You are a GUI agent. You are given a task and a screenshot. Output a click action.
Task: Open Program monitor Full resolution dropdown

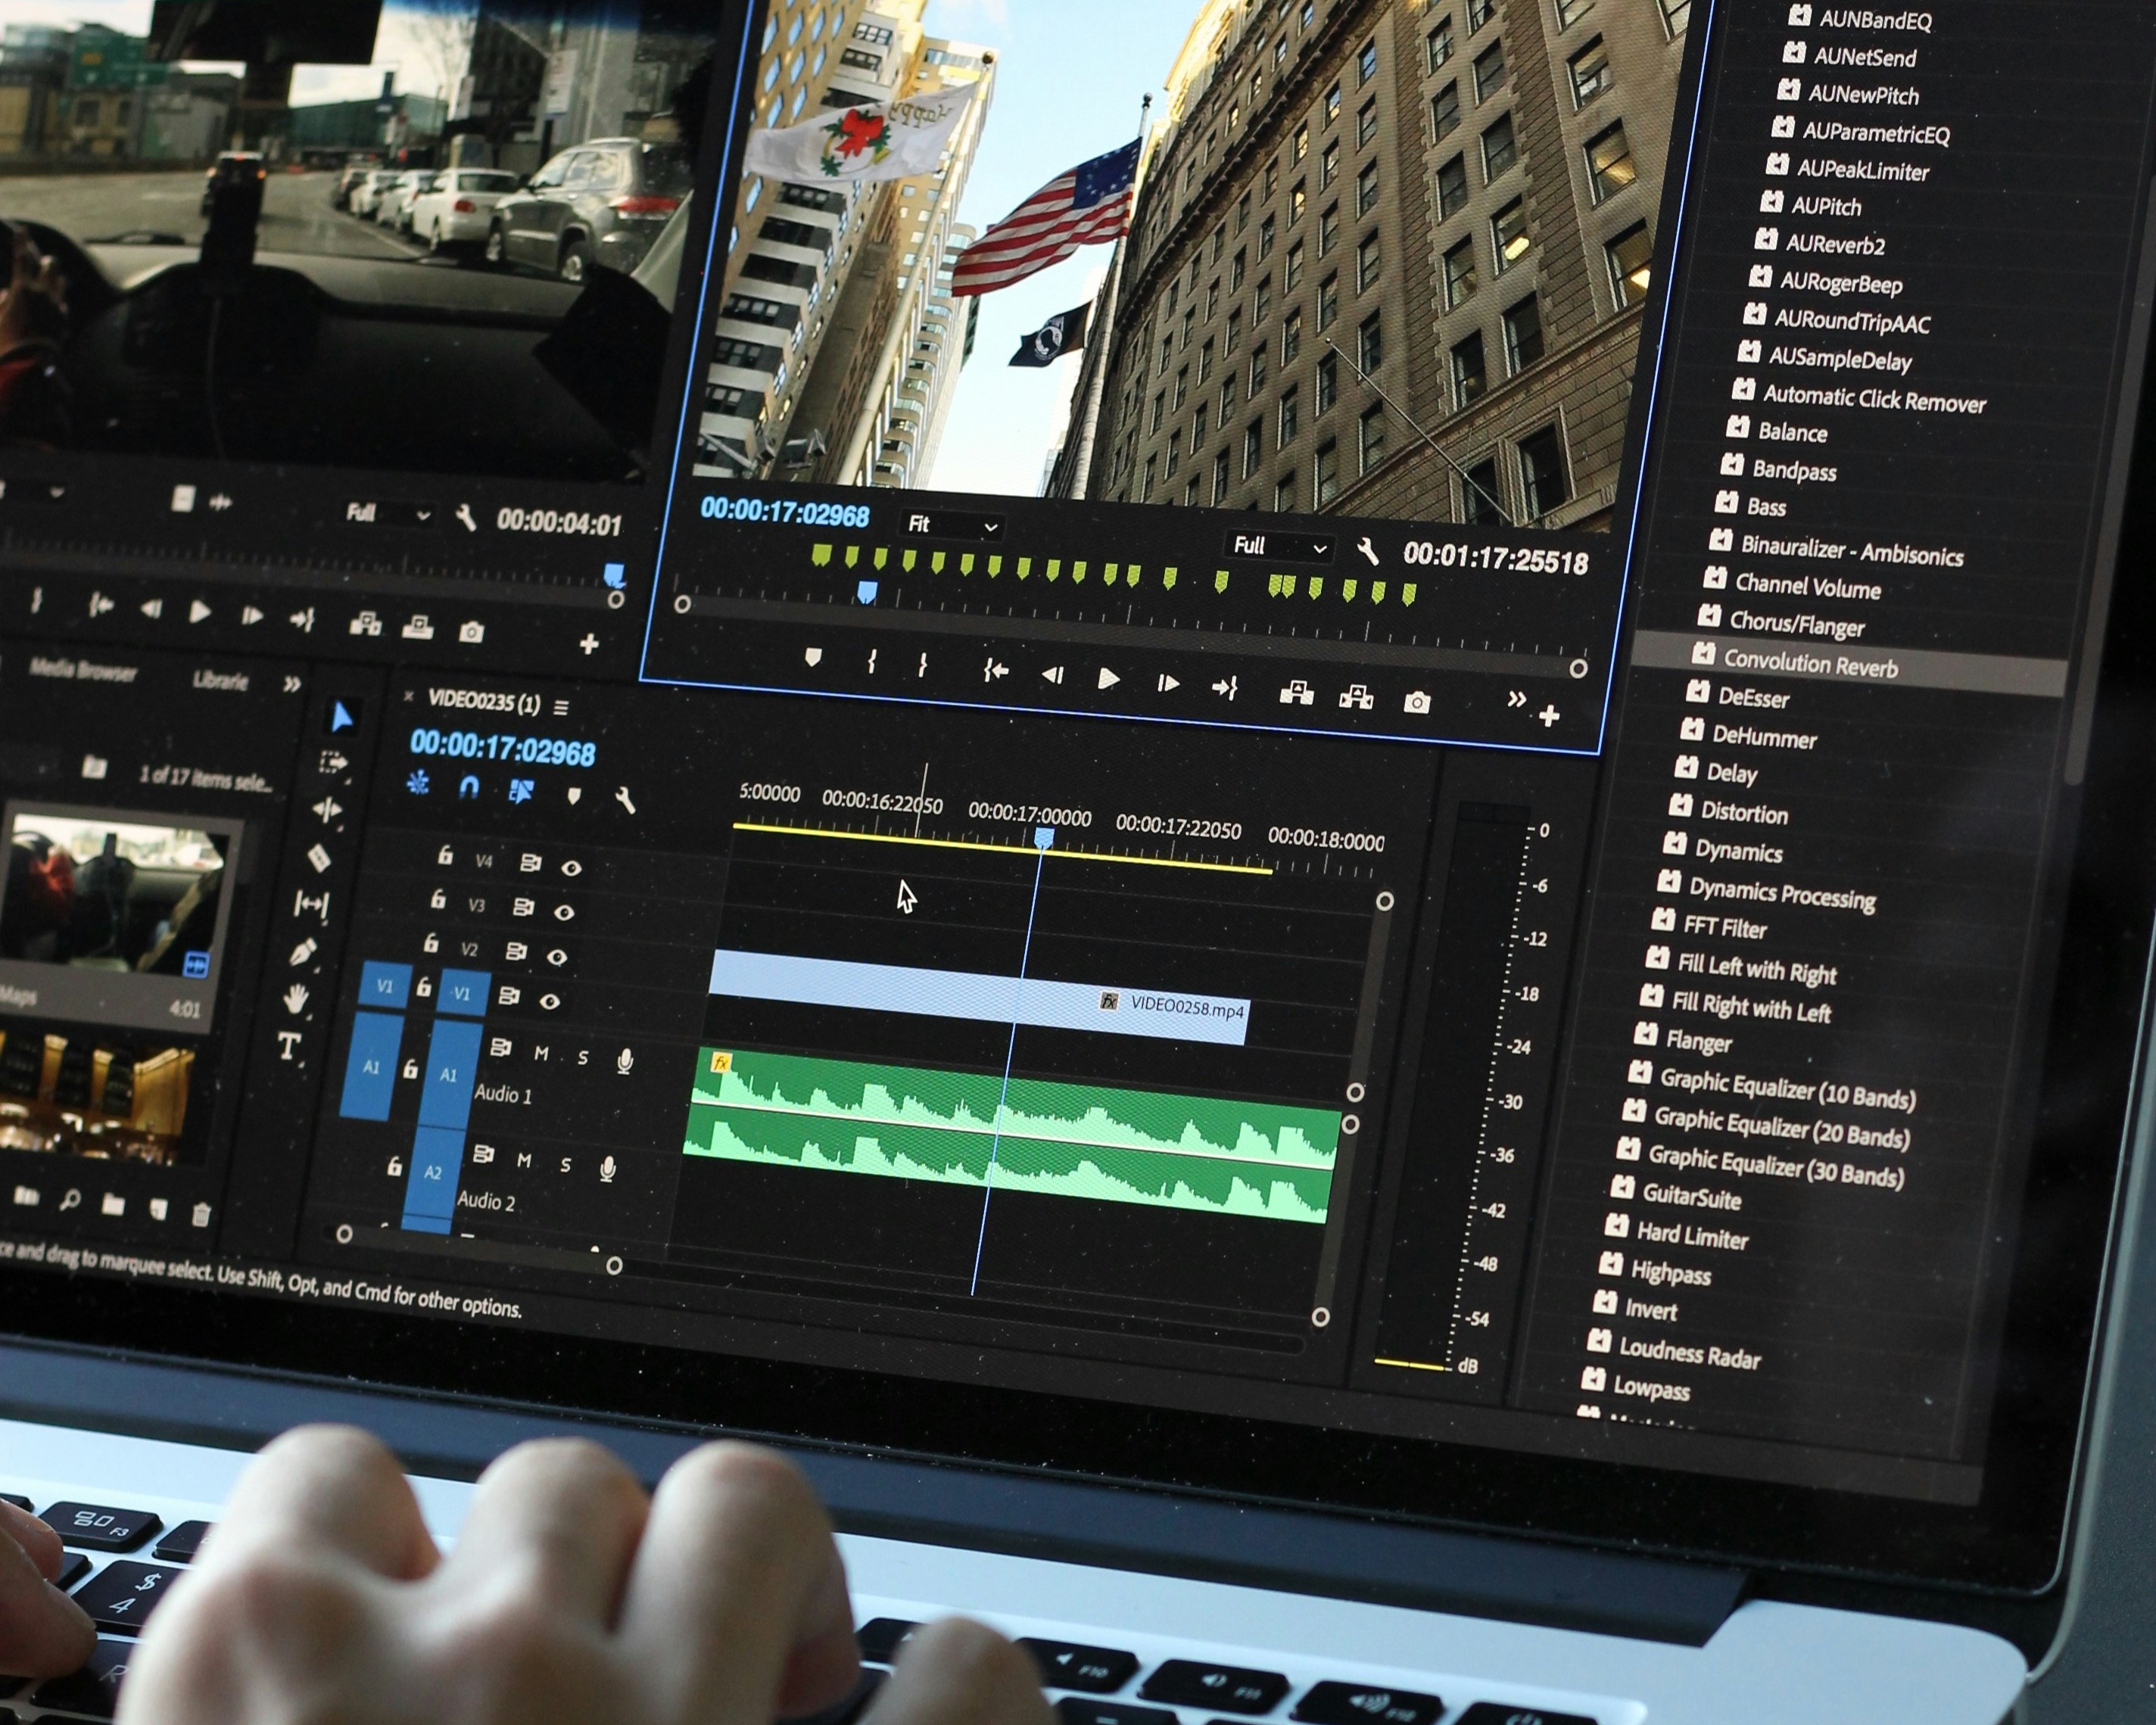click(x=1279, y=547)
